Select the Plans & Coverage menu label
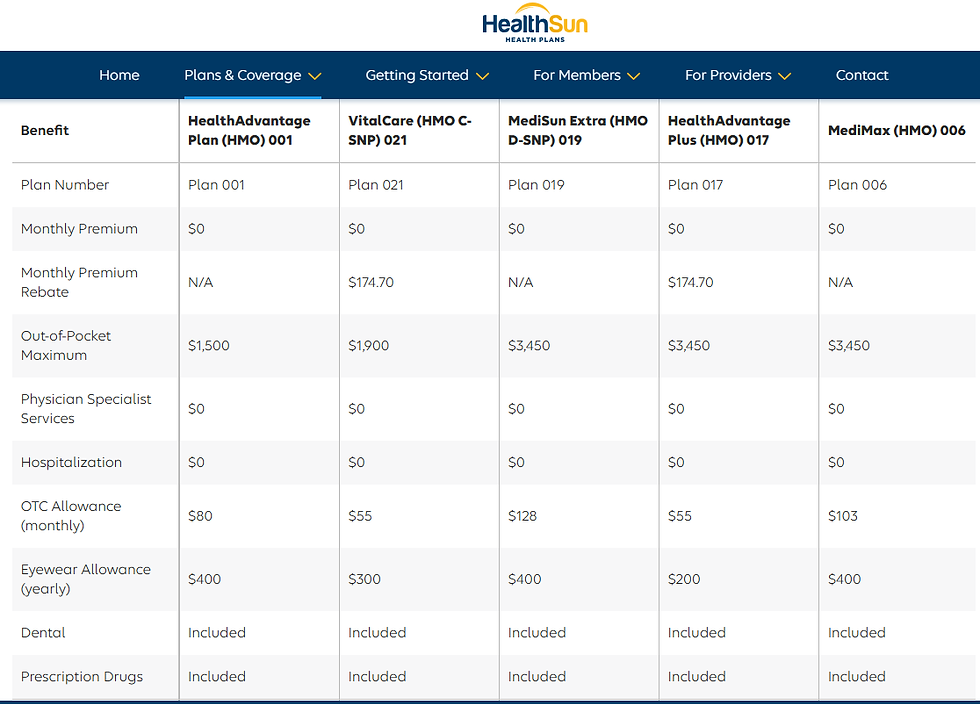 coord(242,75)
